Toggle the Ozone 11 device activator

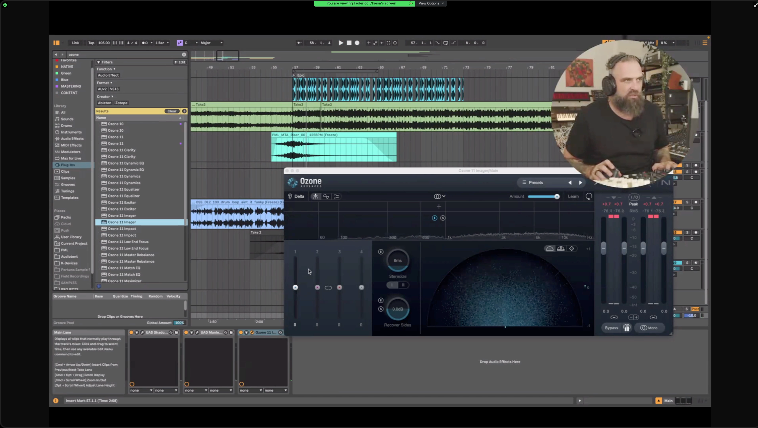241,333
